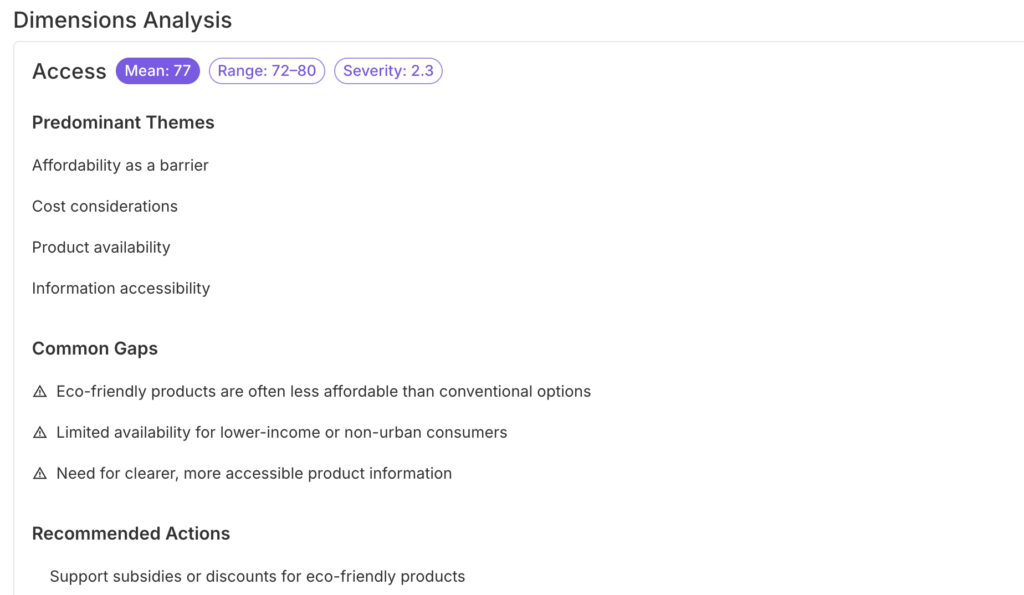The height and width of the screenshot is (595, 1024).
Task: Click the Recommended Actions heading
Action: 131,533
